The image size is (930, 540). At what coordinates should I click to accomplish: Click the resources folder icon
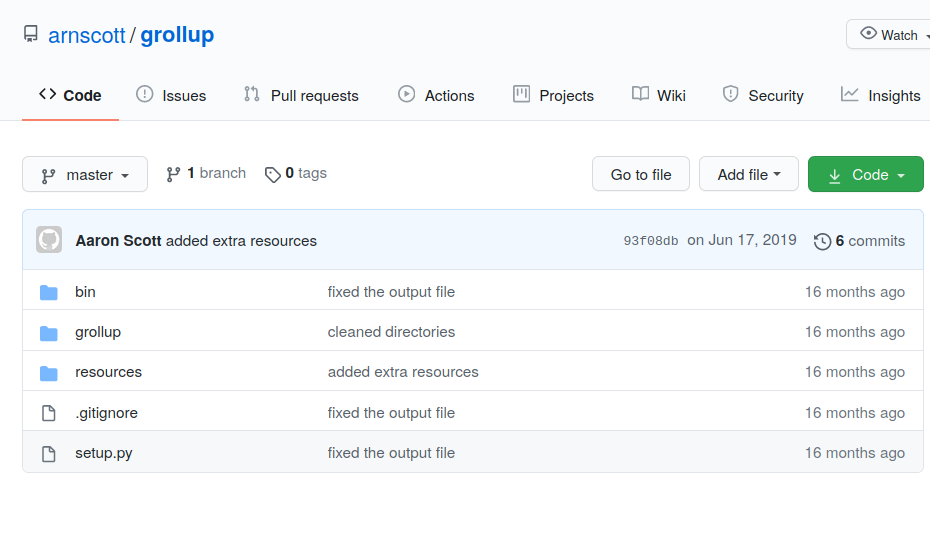[x=49, y=373]
